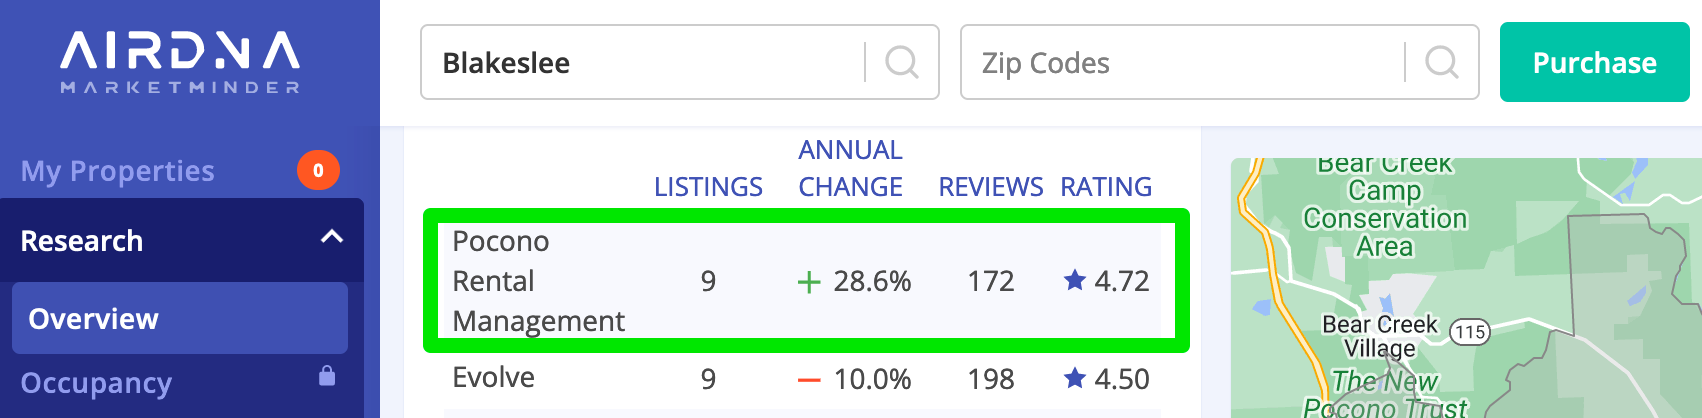Click the 172 reviews value
This screenshot has height=418, width=1702.
coord(991,281)
